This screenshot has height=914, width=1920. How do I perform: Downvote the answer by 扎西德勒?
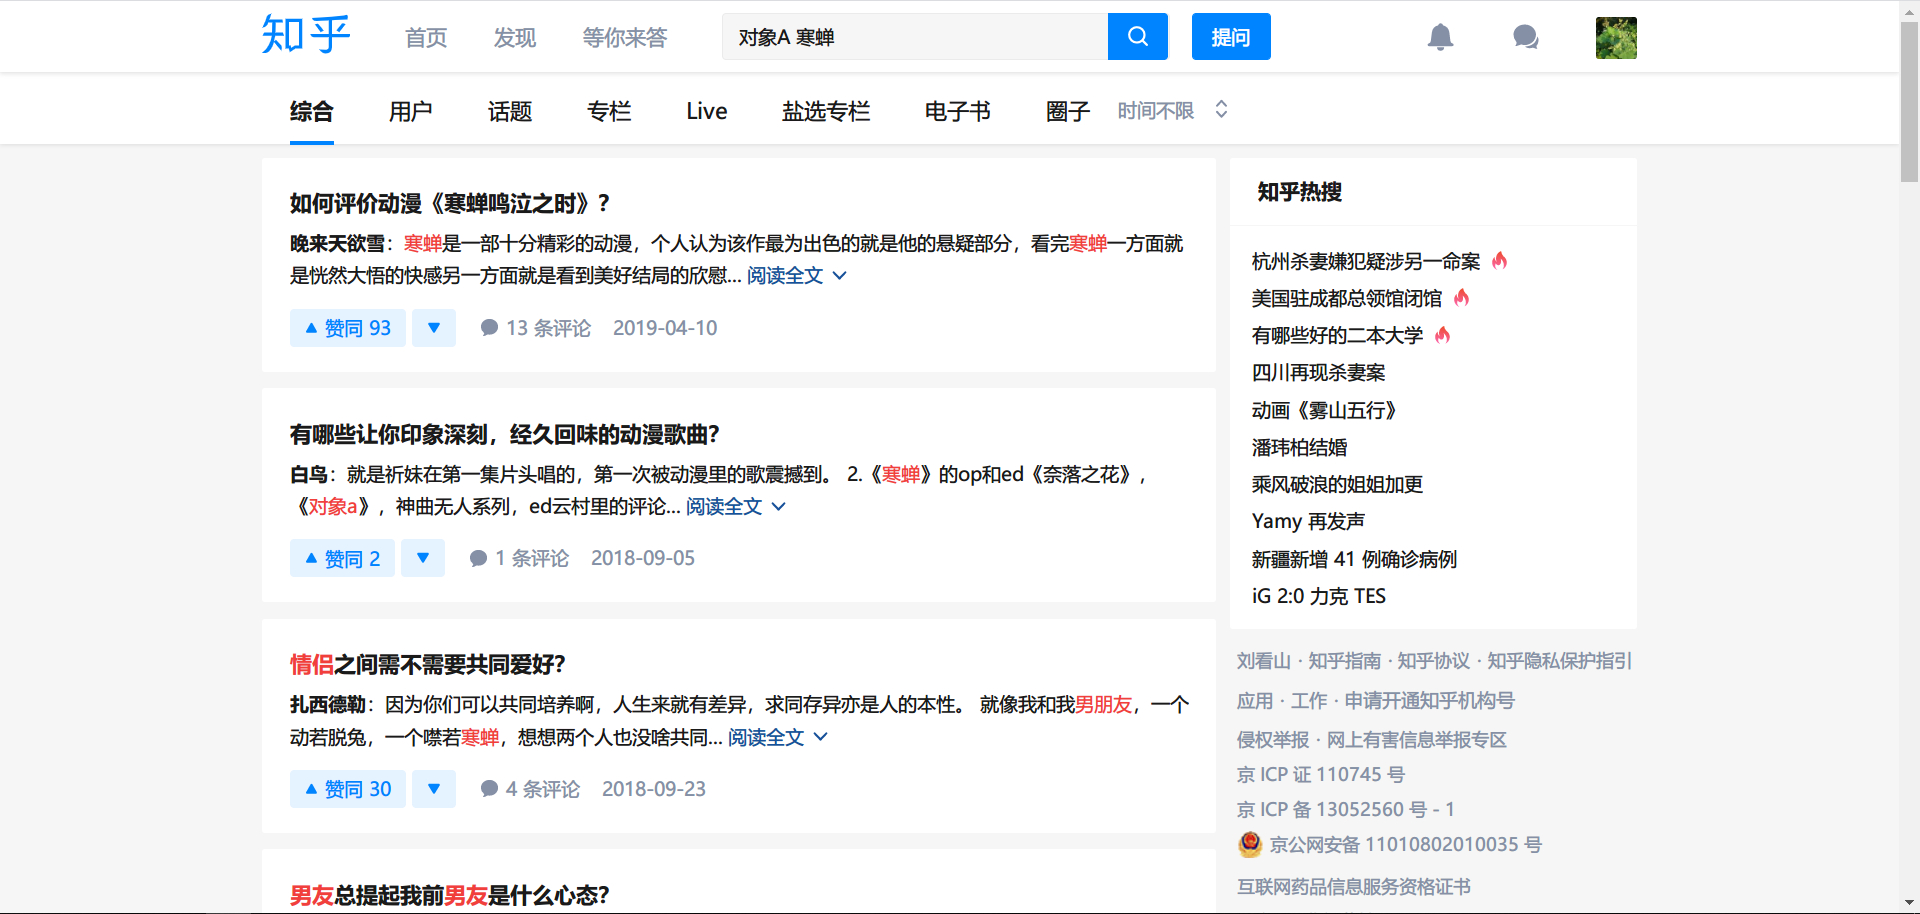[434, 789]
